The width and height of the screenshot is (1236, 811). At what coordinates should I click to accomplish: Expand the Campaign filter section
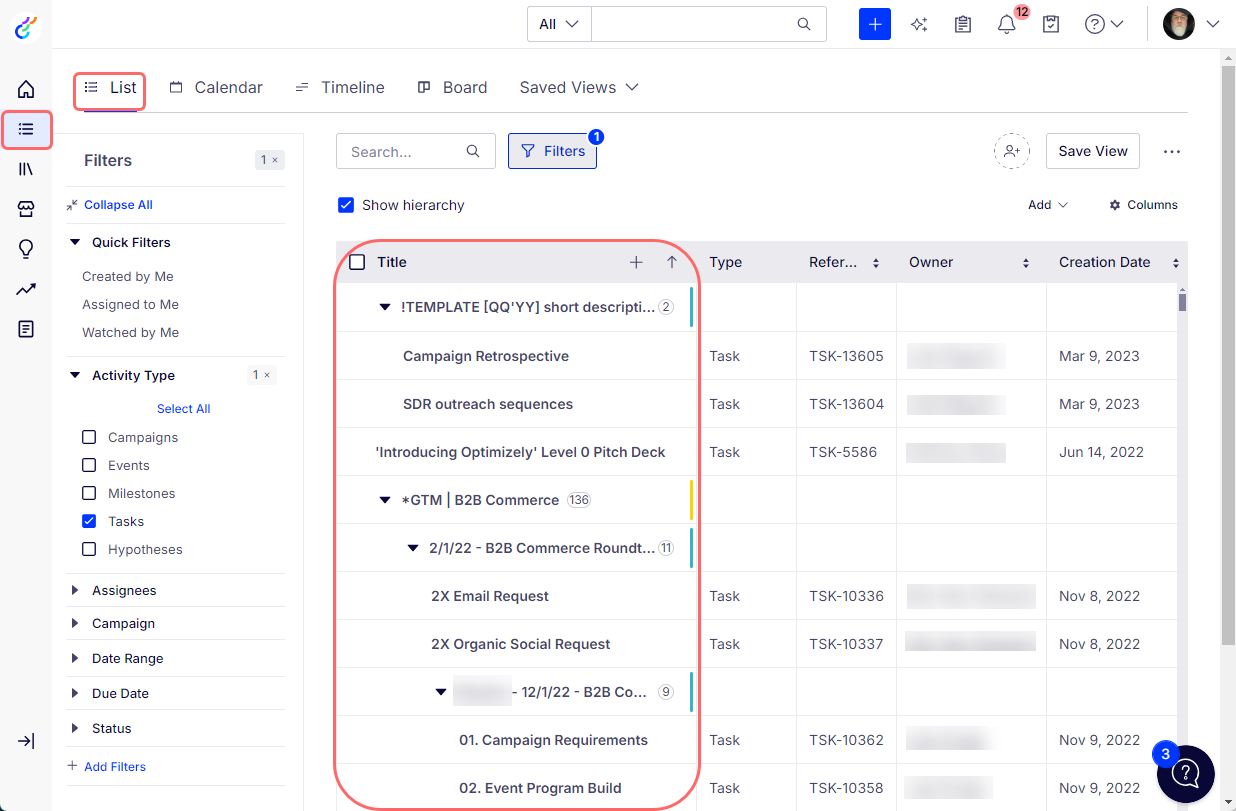tap(75, 623)
